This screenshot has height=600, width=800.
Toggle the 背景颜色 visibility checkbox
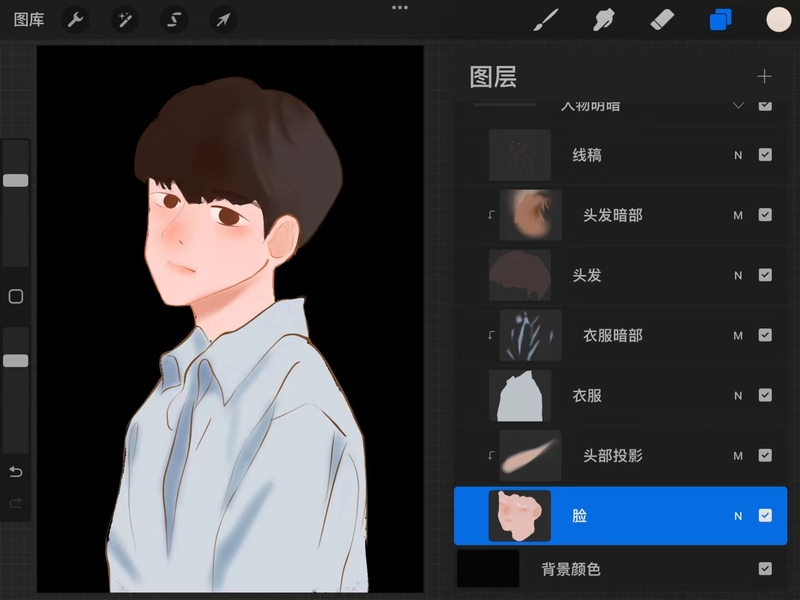click(765, 568)
